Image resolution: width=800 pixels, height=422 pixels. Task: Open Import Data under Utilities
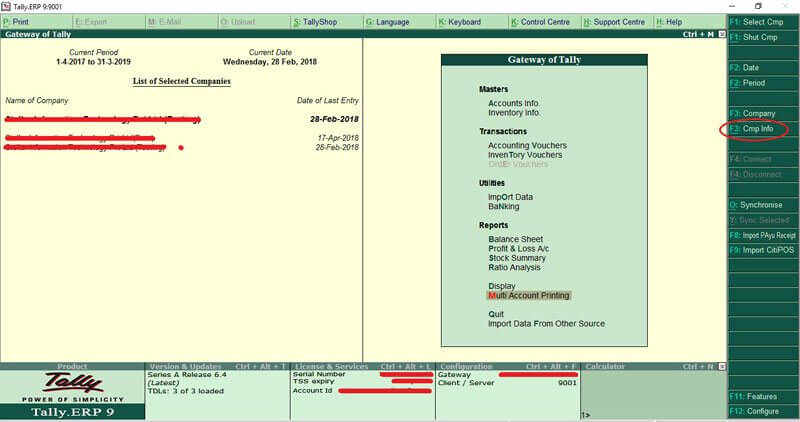pyautogui.click(x=510, y=197)
